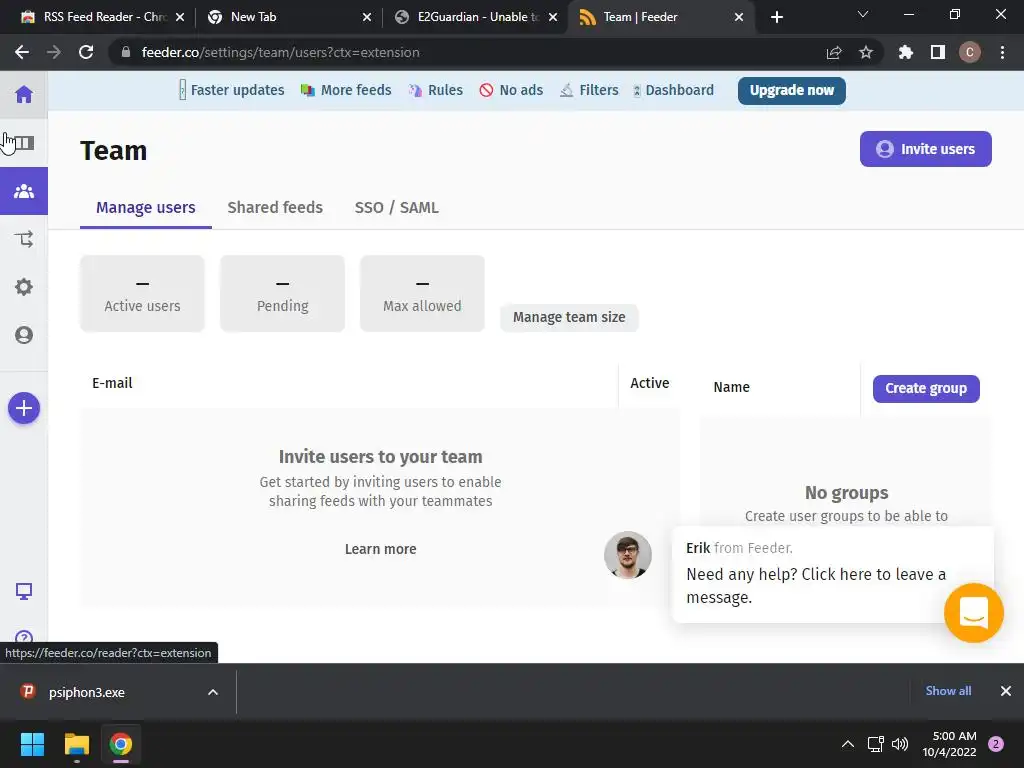Click the Upgrade now button
1024x768 pixels.
tap(792, 90)
